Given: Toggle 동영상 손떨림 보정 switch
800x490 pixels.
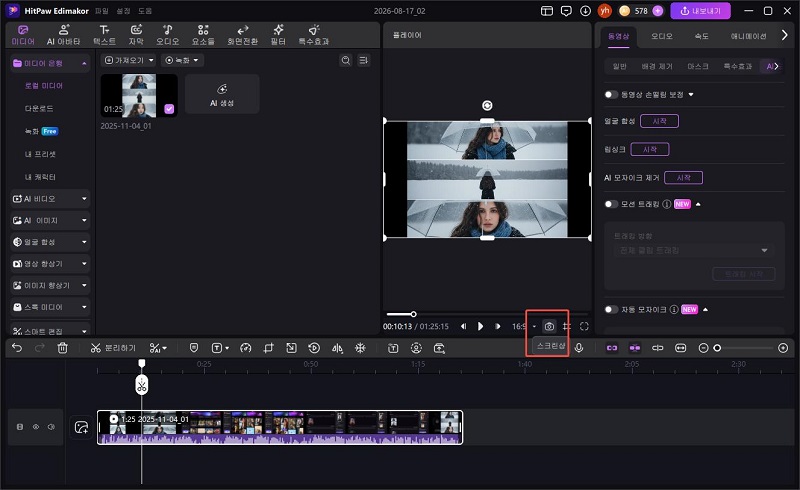Looking at the screenshot, I should click(611, 94).
